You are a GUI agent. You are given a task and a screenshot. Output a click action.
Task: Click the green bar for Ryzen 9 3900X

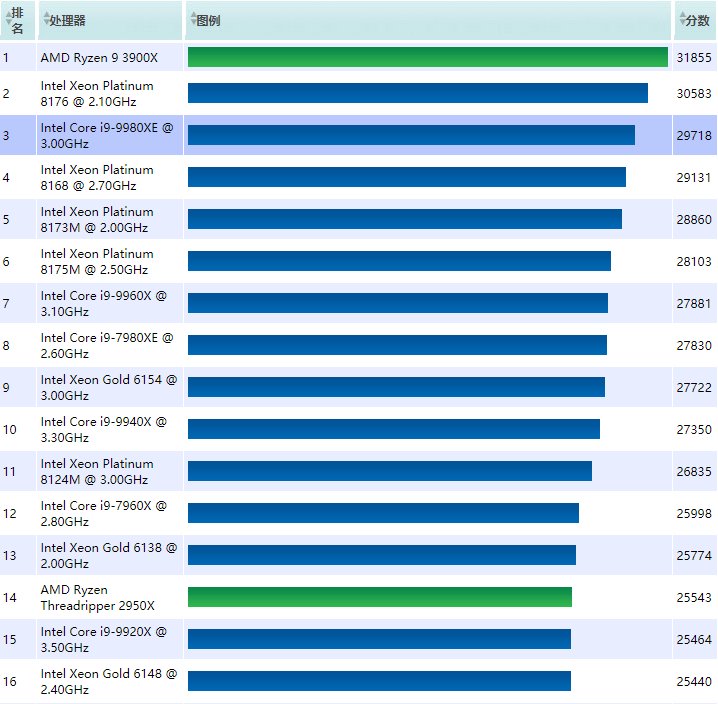pos(427,57)
